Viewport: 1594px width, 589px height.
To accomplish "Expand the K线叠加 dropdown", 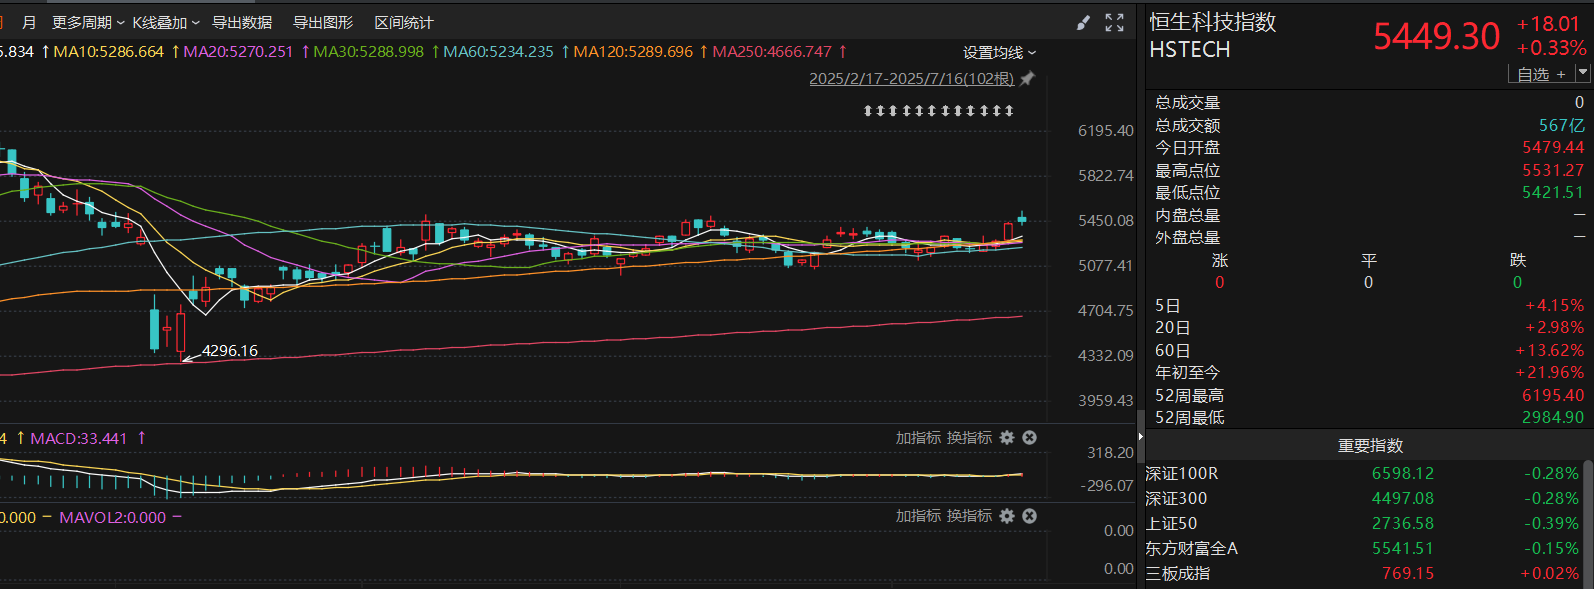I will pos(166,22).
